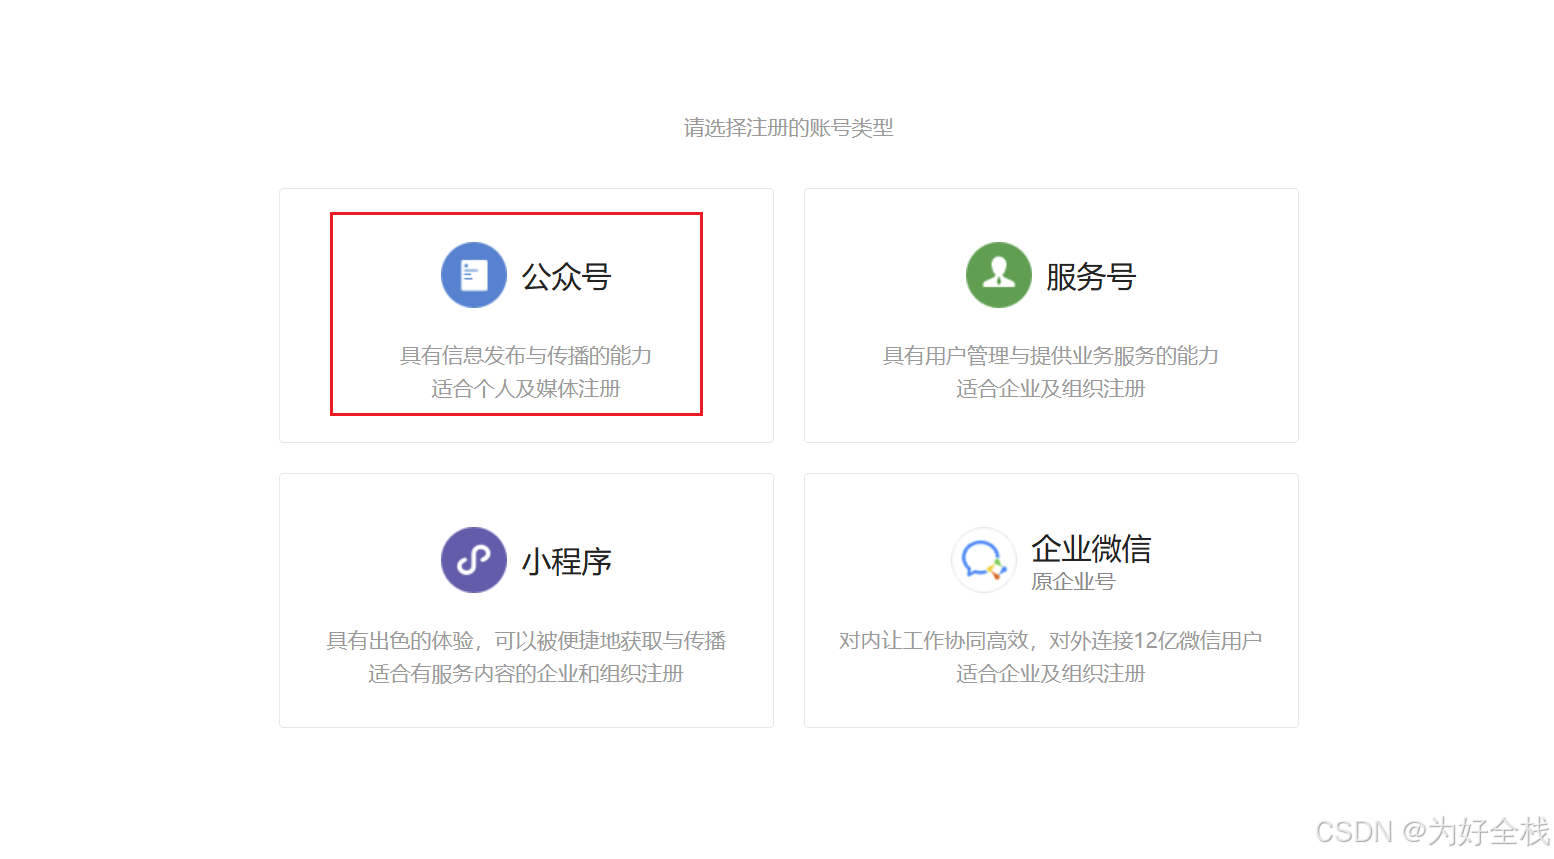The width and height of the screenshot is (1554, 859).
Task: Click text 适合个人及媒体注册
Action: pos(526,388)
